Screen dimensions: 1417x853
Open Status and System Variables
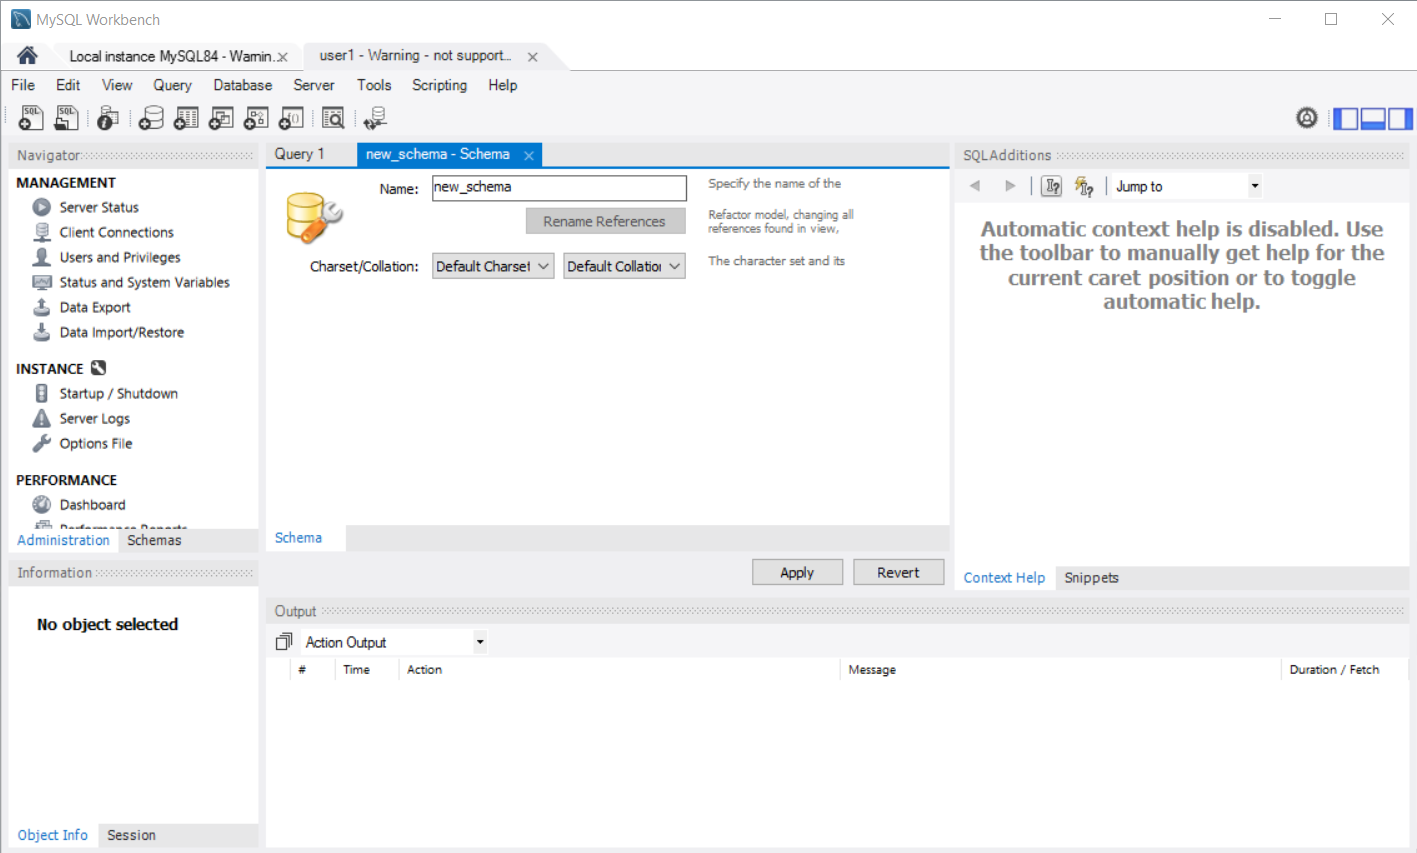144,282
